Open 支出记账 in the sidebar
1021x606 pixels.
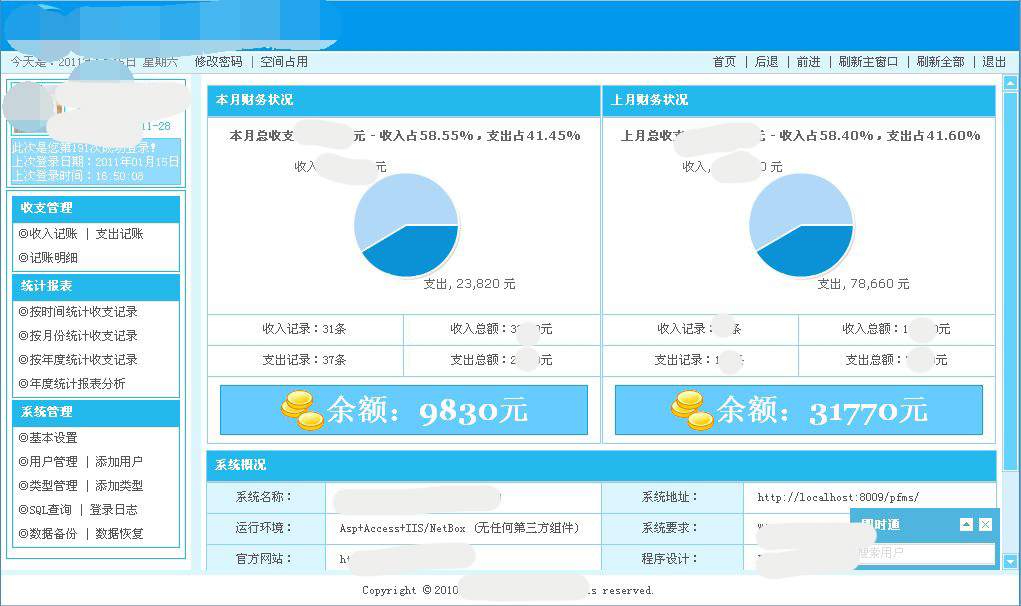[x=119, y=234]
